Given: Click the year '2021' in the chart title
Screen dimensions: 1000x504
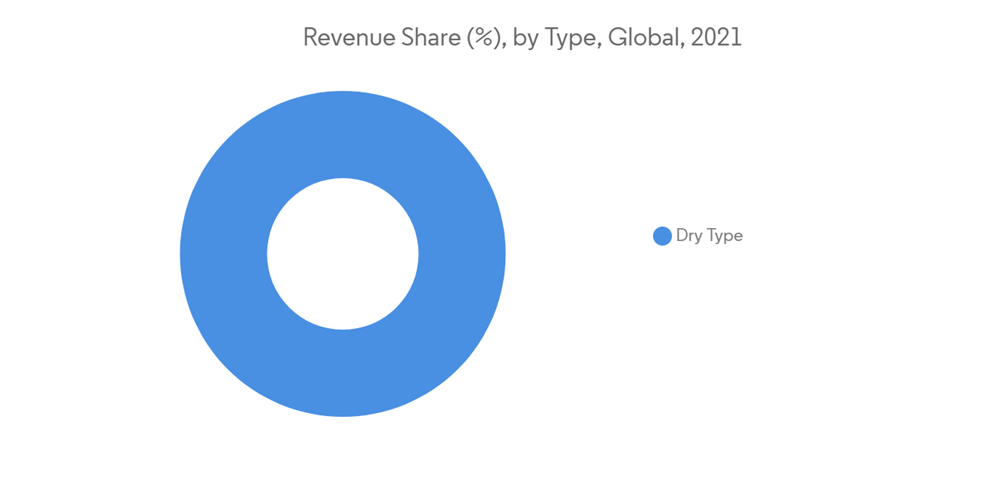Looking at the screenshot, I should (x=717, y=39).
